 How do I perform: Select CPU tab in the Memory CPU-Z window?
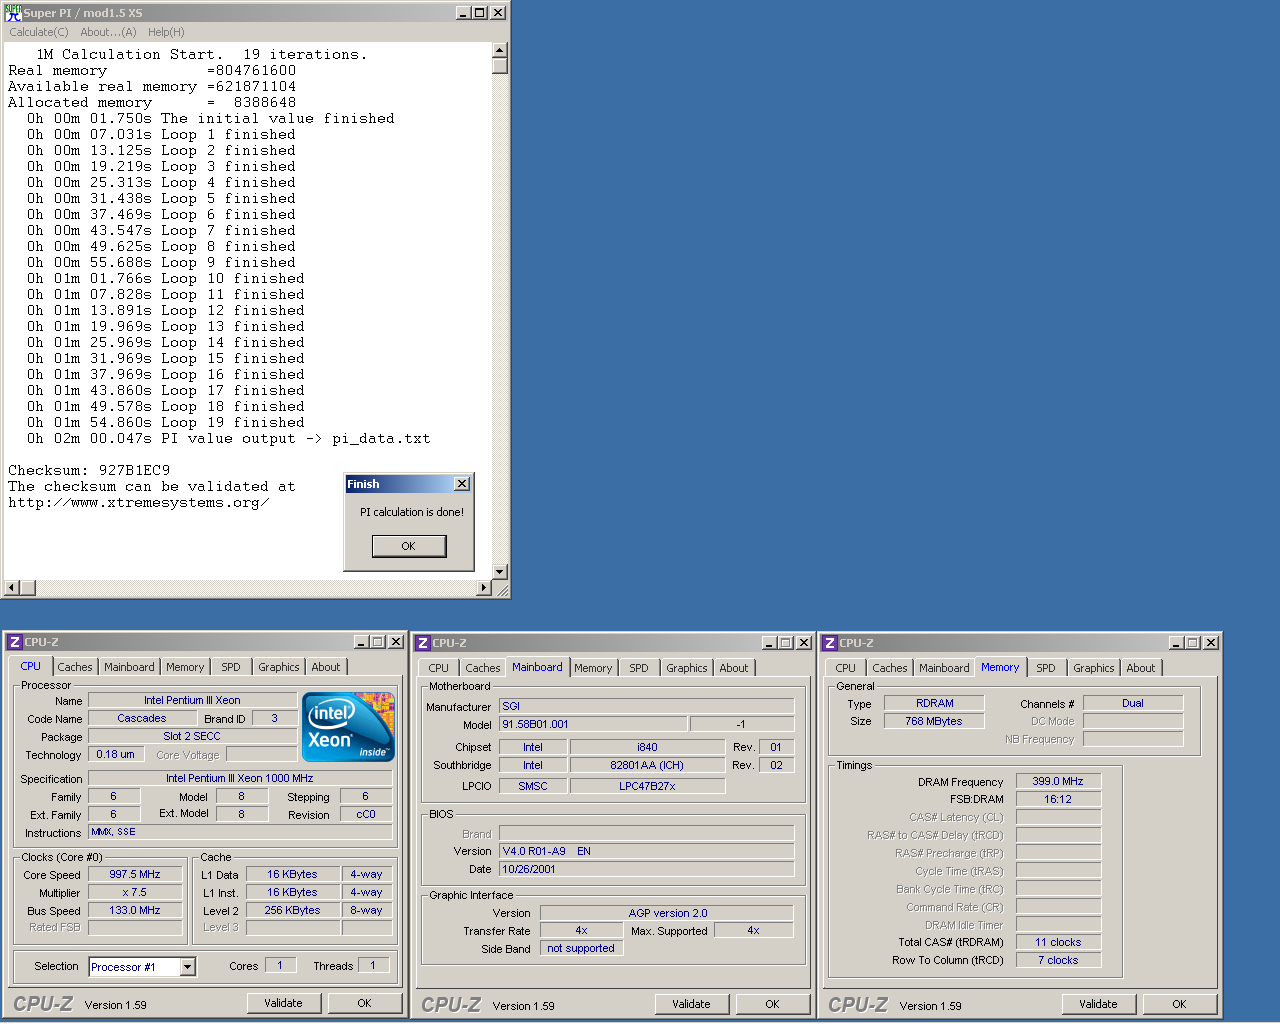846,668
